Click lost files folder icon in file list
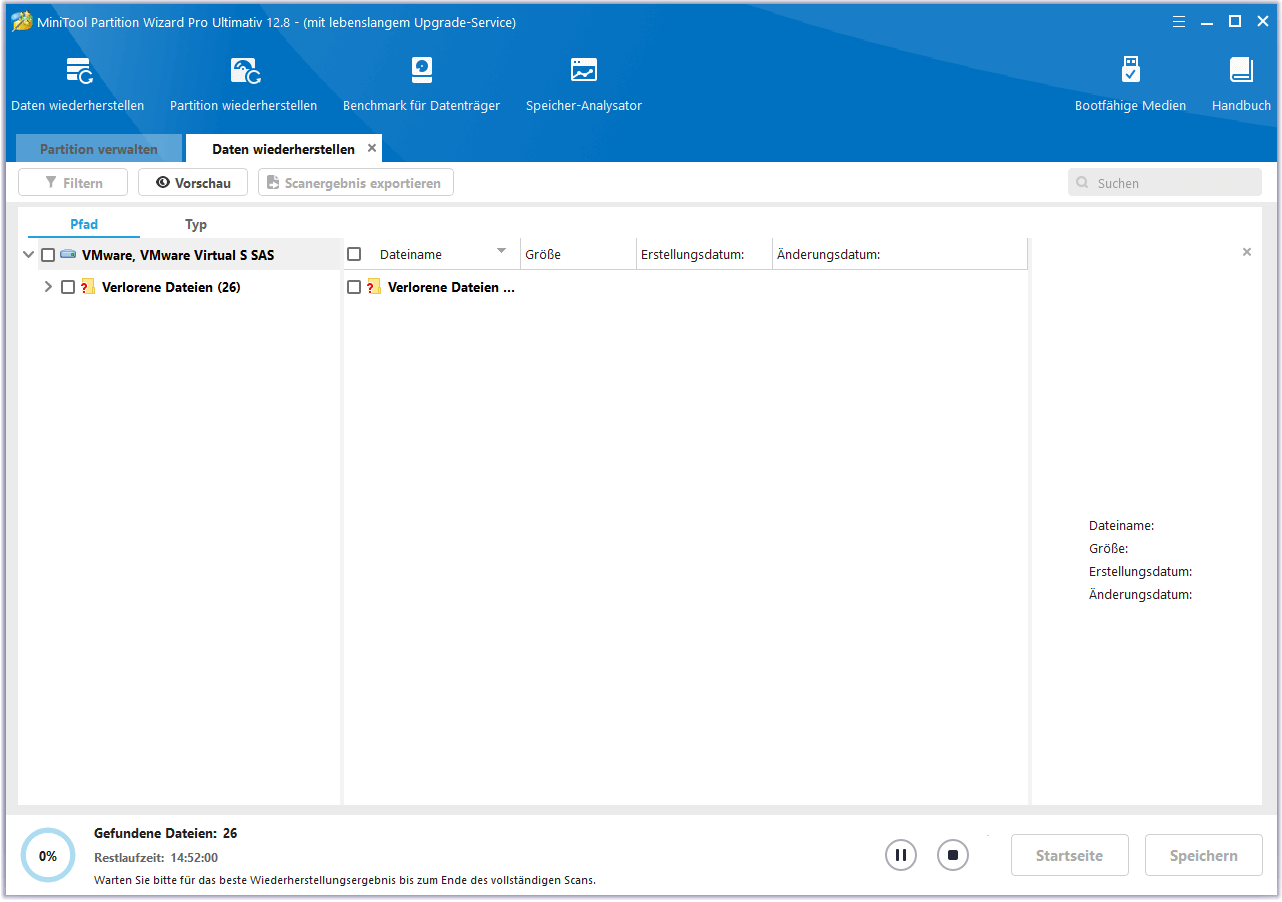Viewport: 1282px width, 902px height. (x=374, y=287)
